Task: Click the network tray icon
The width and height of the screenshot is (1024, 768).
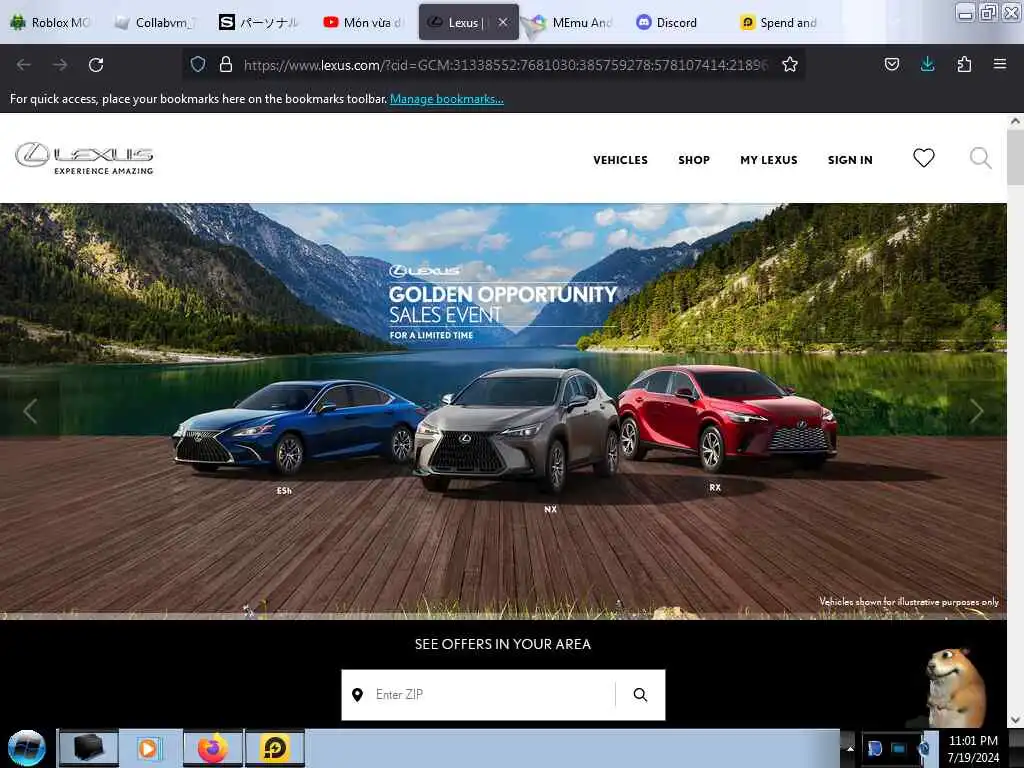Action: click(x=899, y=748)
